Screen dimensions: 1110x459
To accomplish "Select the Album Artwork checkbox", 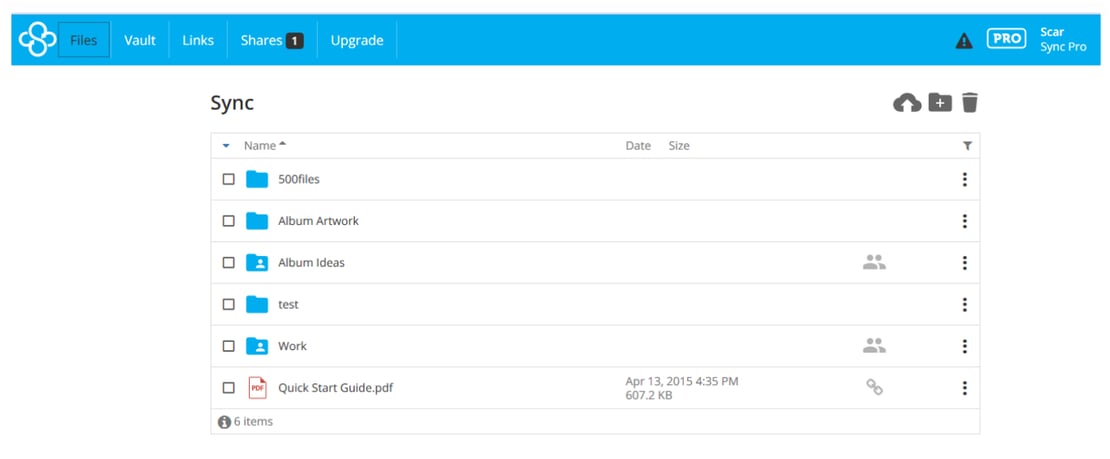I will tap(229, 221).
